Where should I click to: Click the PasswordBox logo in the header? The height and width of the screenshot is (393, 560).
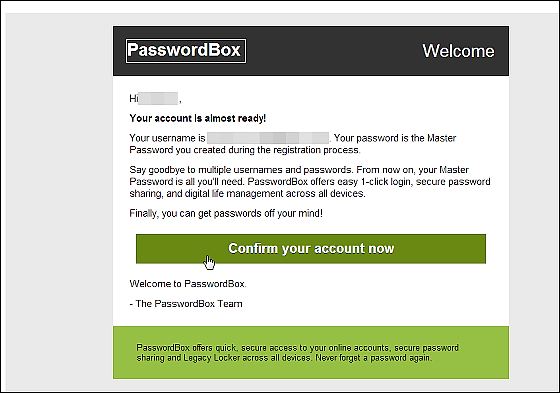(186, 51)
